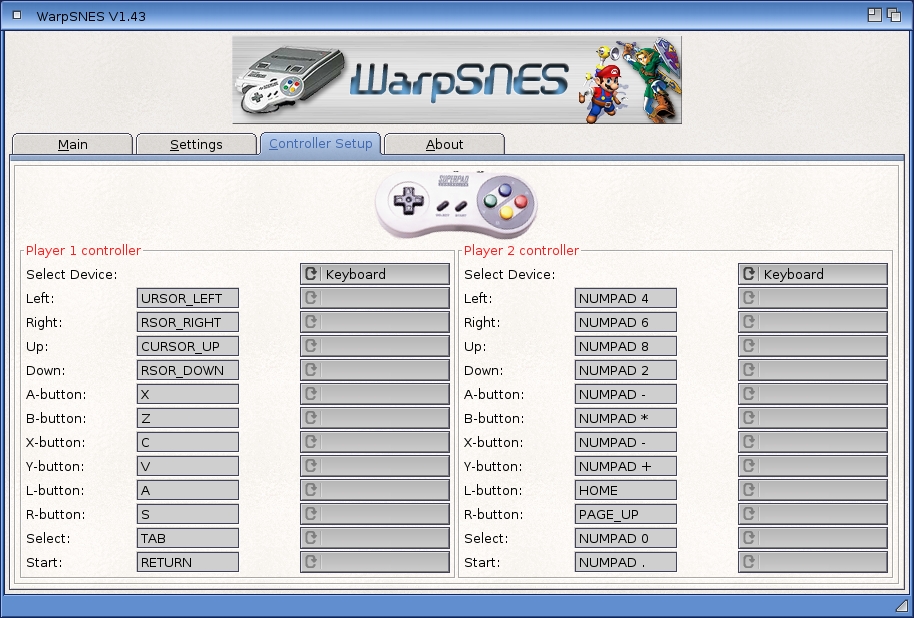Click Player 2 B-button field NUMPAD *
Image resolution: width=914 pixels, height=618 pixels.
625,418
